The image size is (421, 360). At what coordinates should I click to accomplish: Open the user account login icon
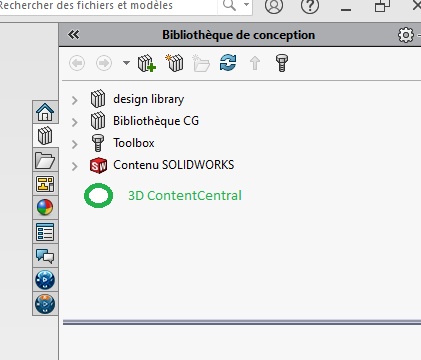tap(274, 5)
